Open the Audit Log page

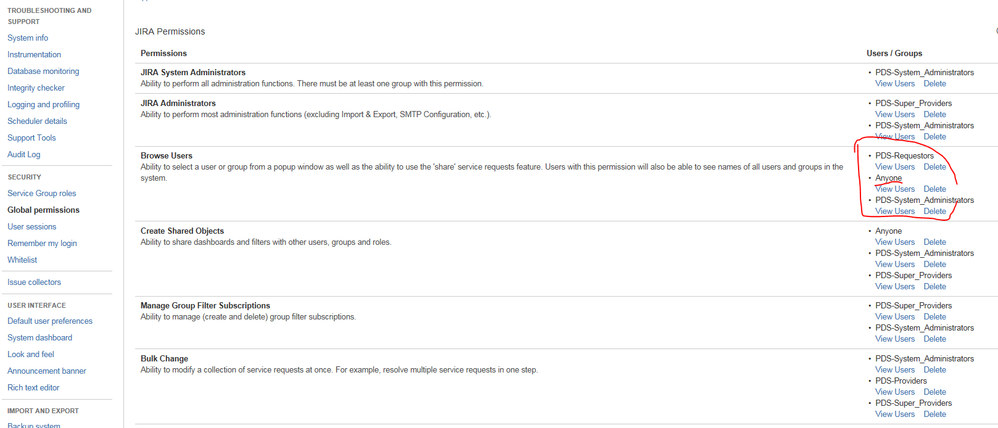point(24,154)
